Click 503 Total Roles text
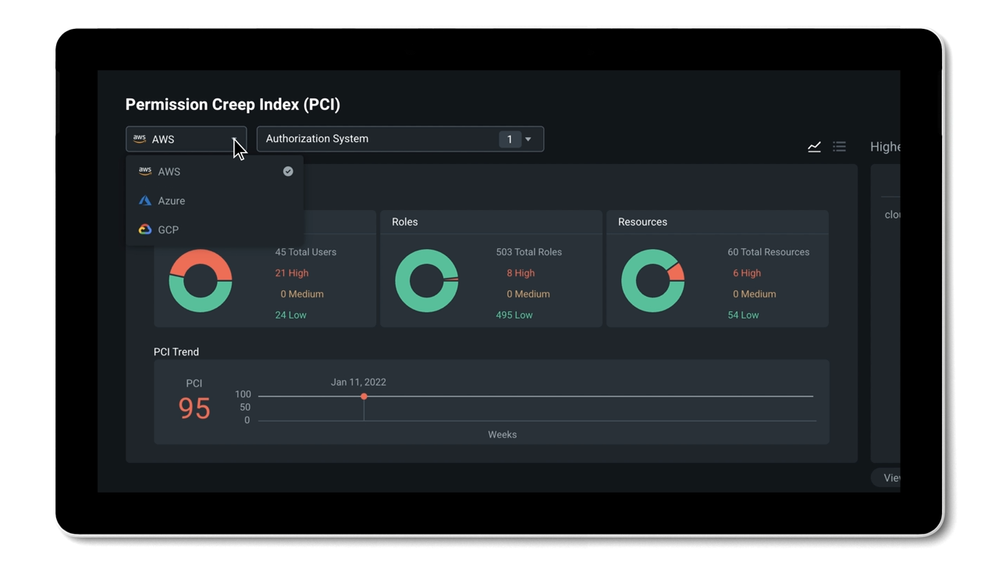The height and width of the screenshot is (562, 999). coord(529,252)
